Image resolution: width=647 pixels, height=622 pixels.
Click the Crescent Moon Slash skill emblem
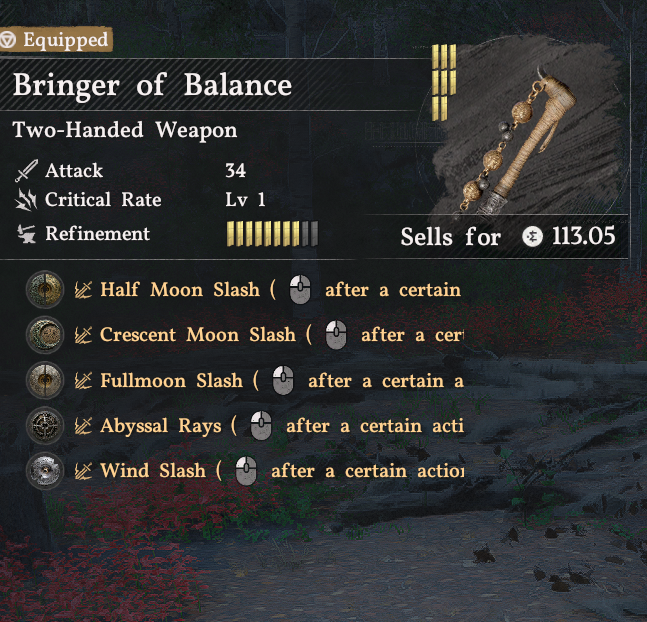coord(45,335)
